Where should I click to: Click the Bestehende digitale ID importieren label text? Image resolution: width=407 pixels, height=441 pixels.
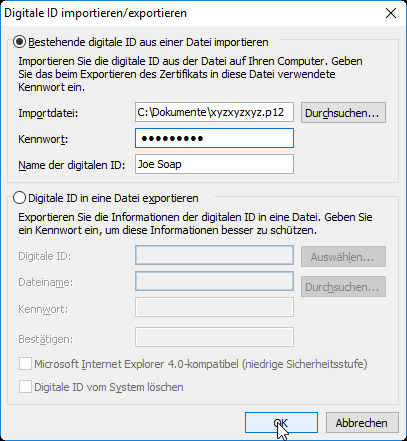coord(148,42)
